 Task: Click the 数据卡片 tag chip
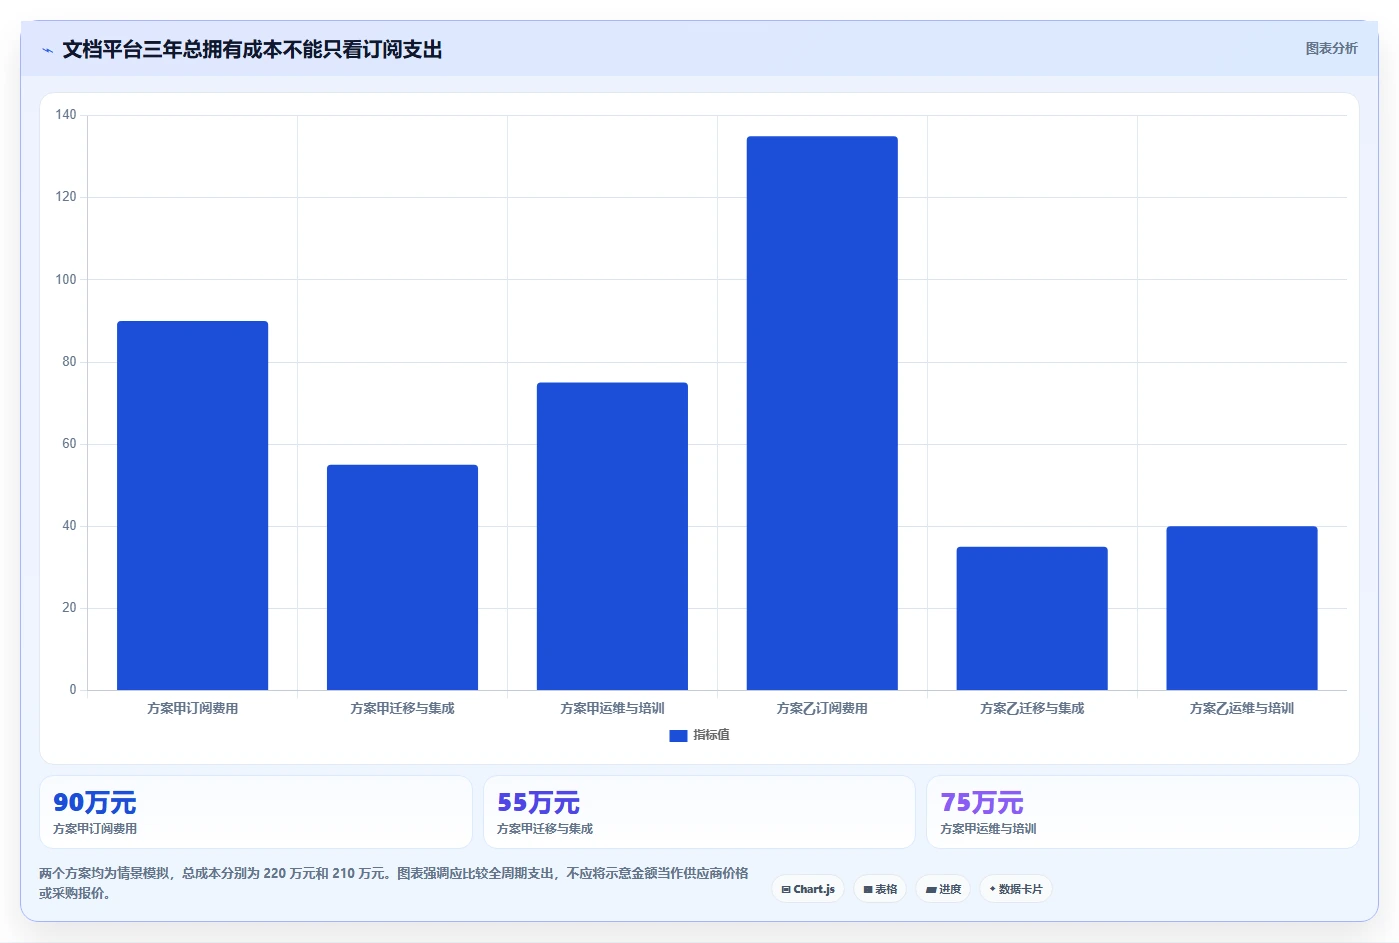pyautogui.click(x=1015, y=889)
